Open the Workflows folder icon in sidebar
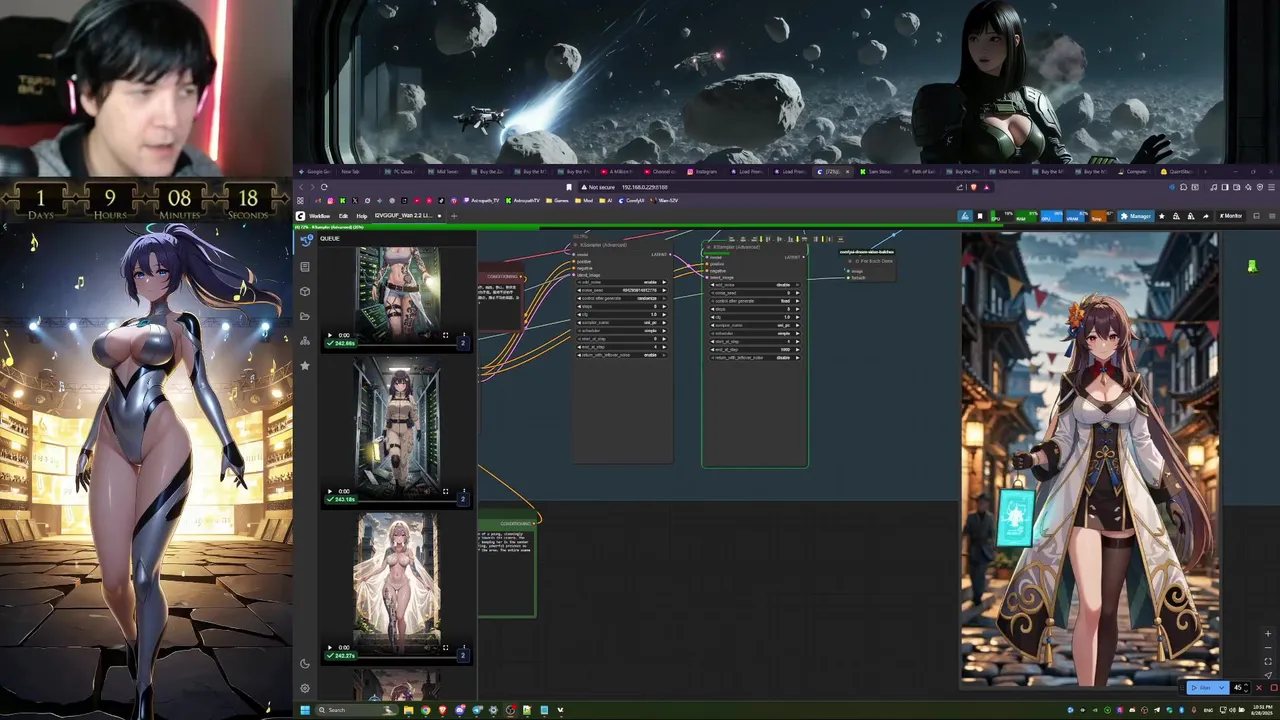Viewport: 1280px width, 720px height. click(305, 316)
